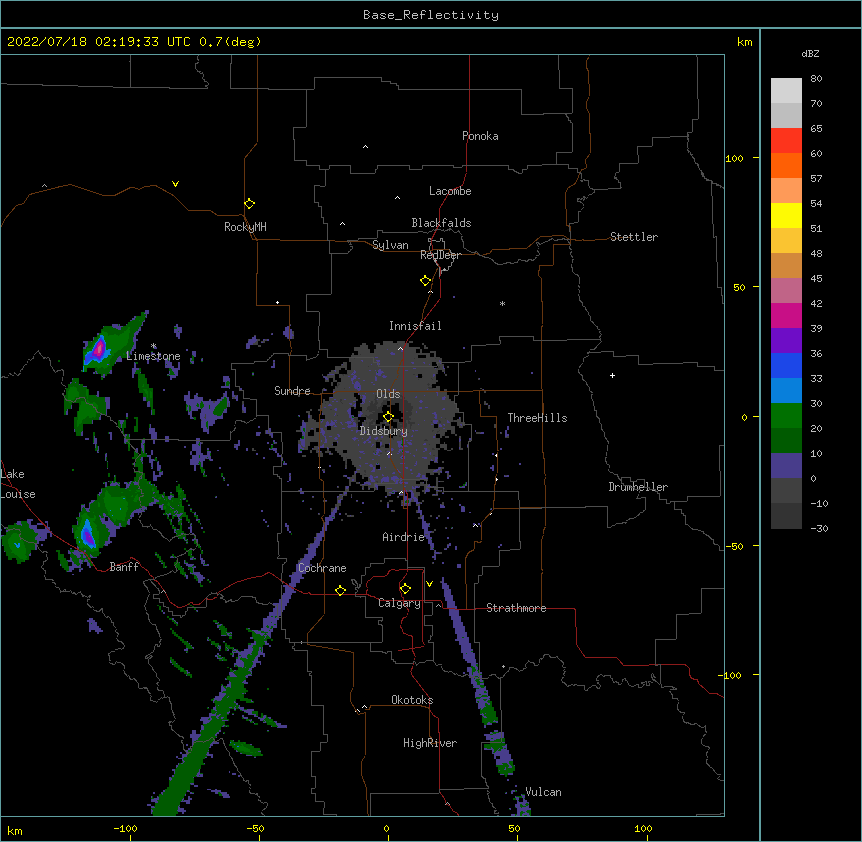Click the Didsbury city label
Viewport: 862px width, 842px height.
click(x=384, y=431)
